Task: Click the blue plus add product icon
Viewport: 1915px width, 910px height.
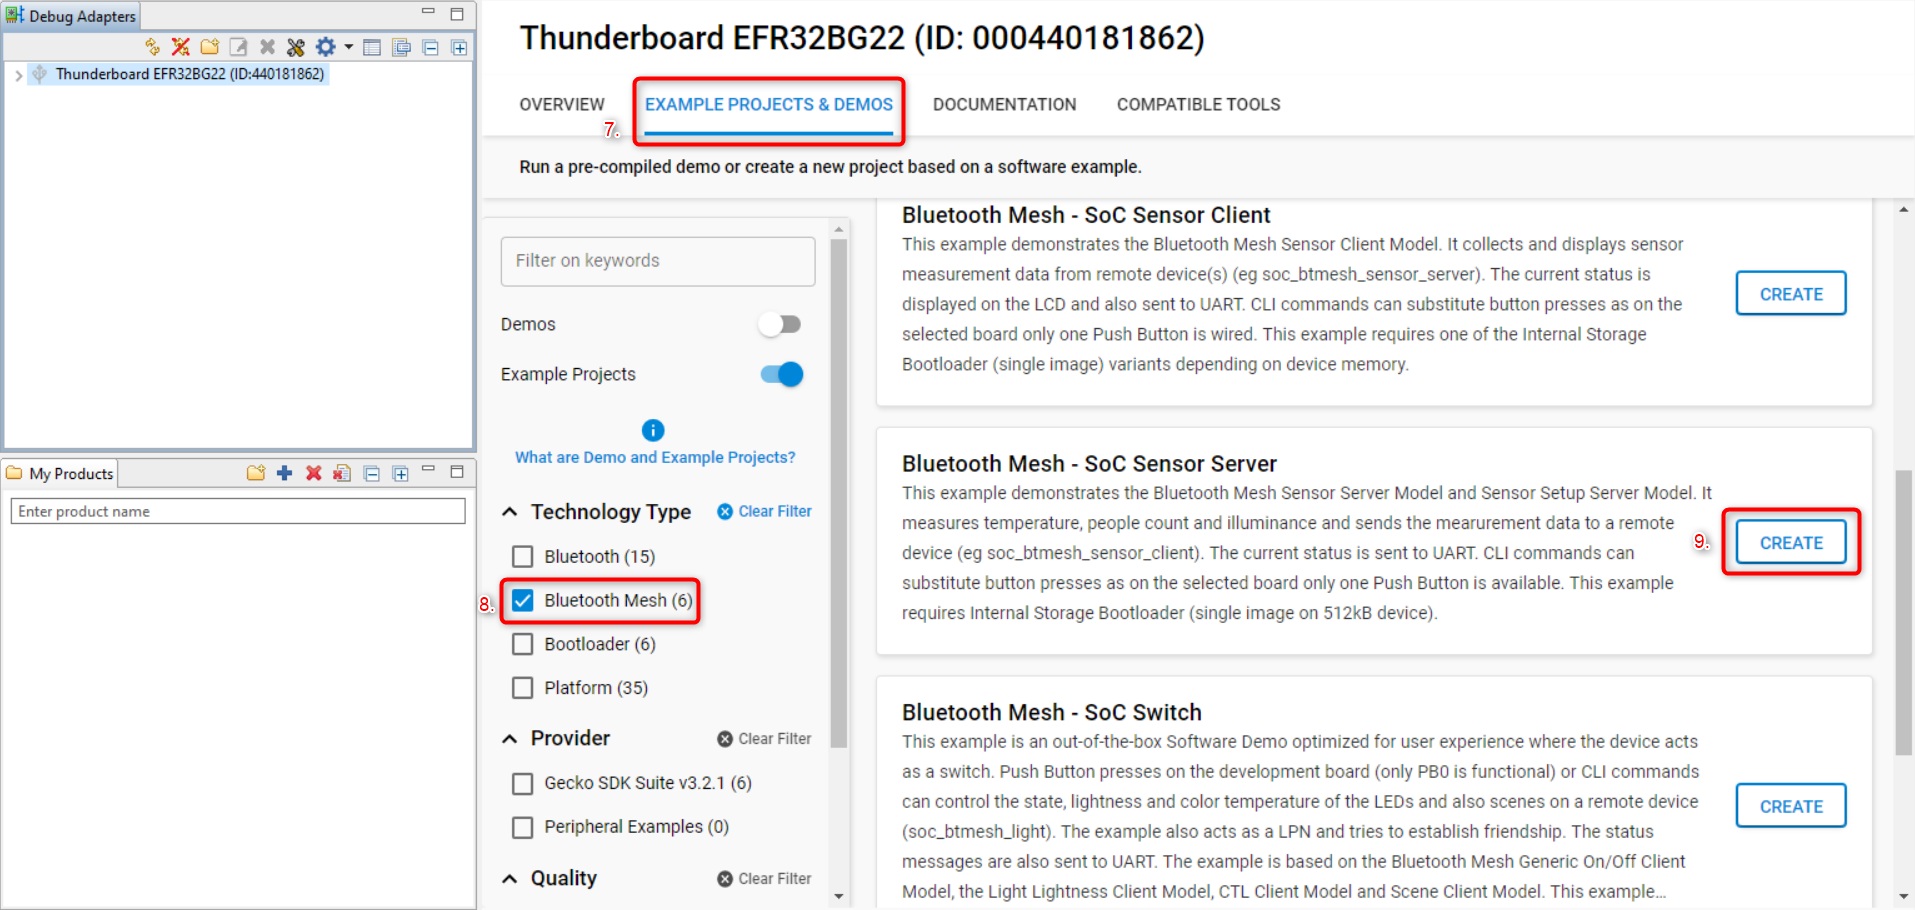Action: (285, 473)
